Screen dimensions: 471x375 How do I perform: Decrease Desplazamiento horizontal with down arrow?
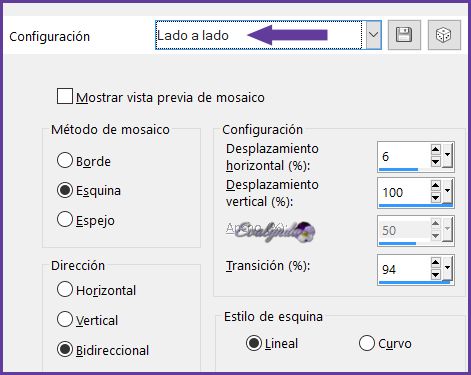pyautogui.click(x=436, y=162)
